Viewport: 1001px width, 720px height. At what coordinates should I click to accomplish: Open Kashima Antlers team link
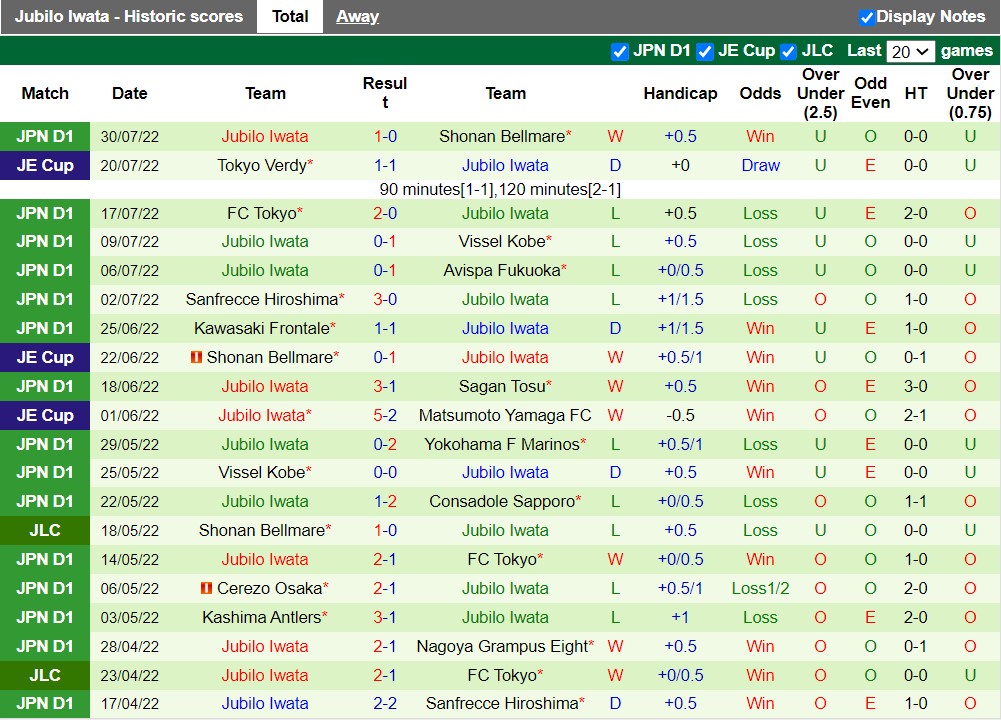[262, 618]
